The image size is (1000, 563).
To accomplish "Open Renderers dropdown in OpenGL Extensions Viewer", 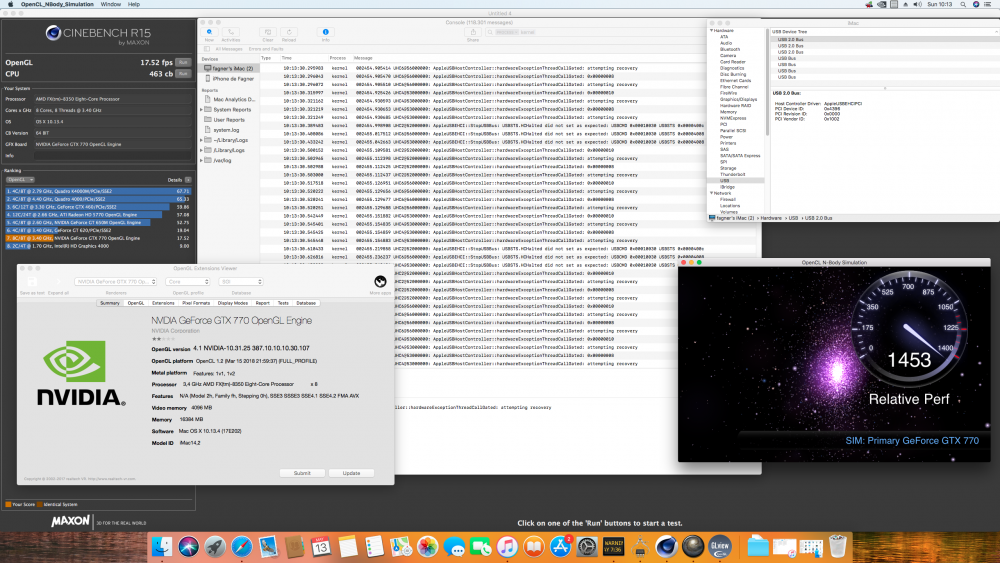I will click(115, 282).
